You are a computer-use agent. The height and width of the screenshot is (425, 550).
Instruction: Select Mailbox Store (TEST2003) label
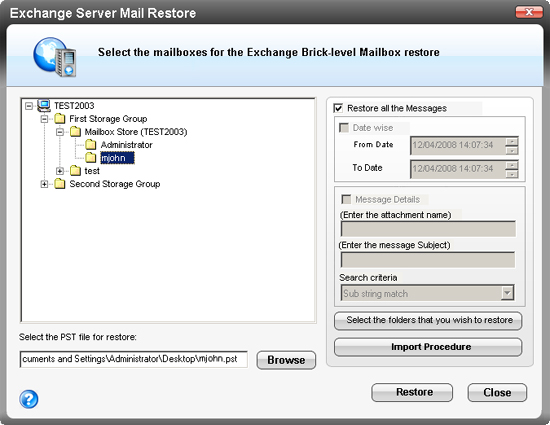coord(136,132)
